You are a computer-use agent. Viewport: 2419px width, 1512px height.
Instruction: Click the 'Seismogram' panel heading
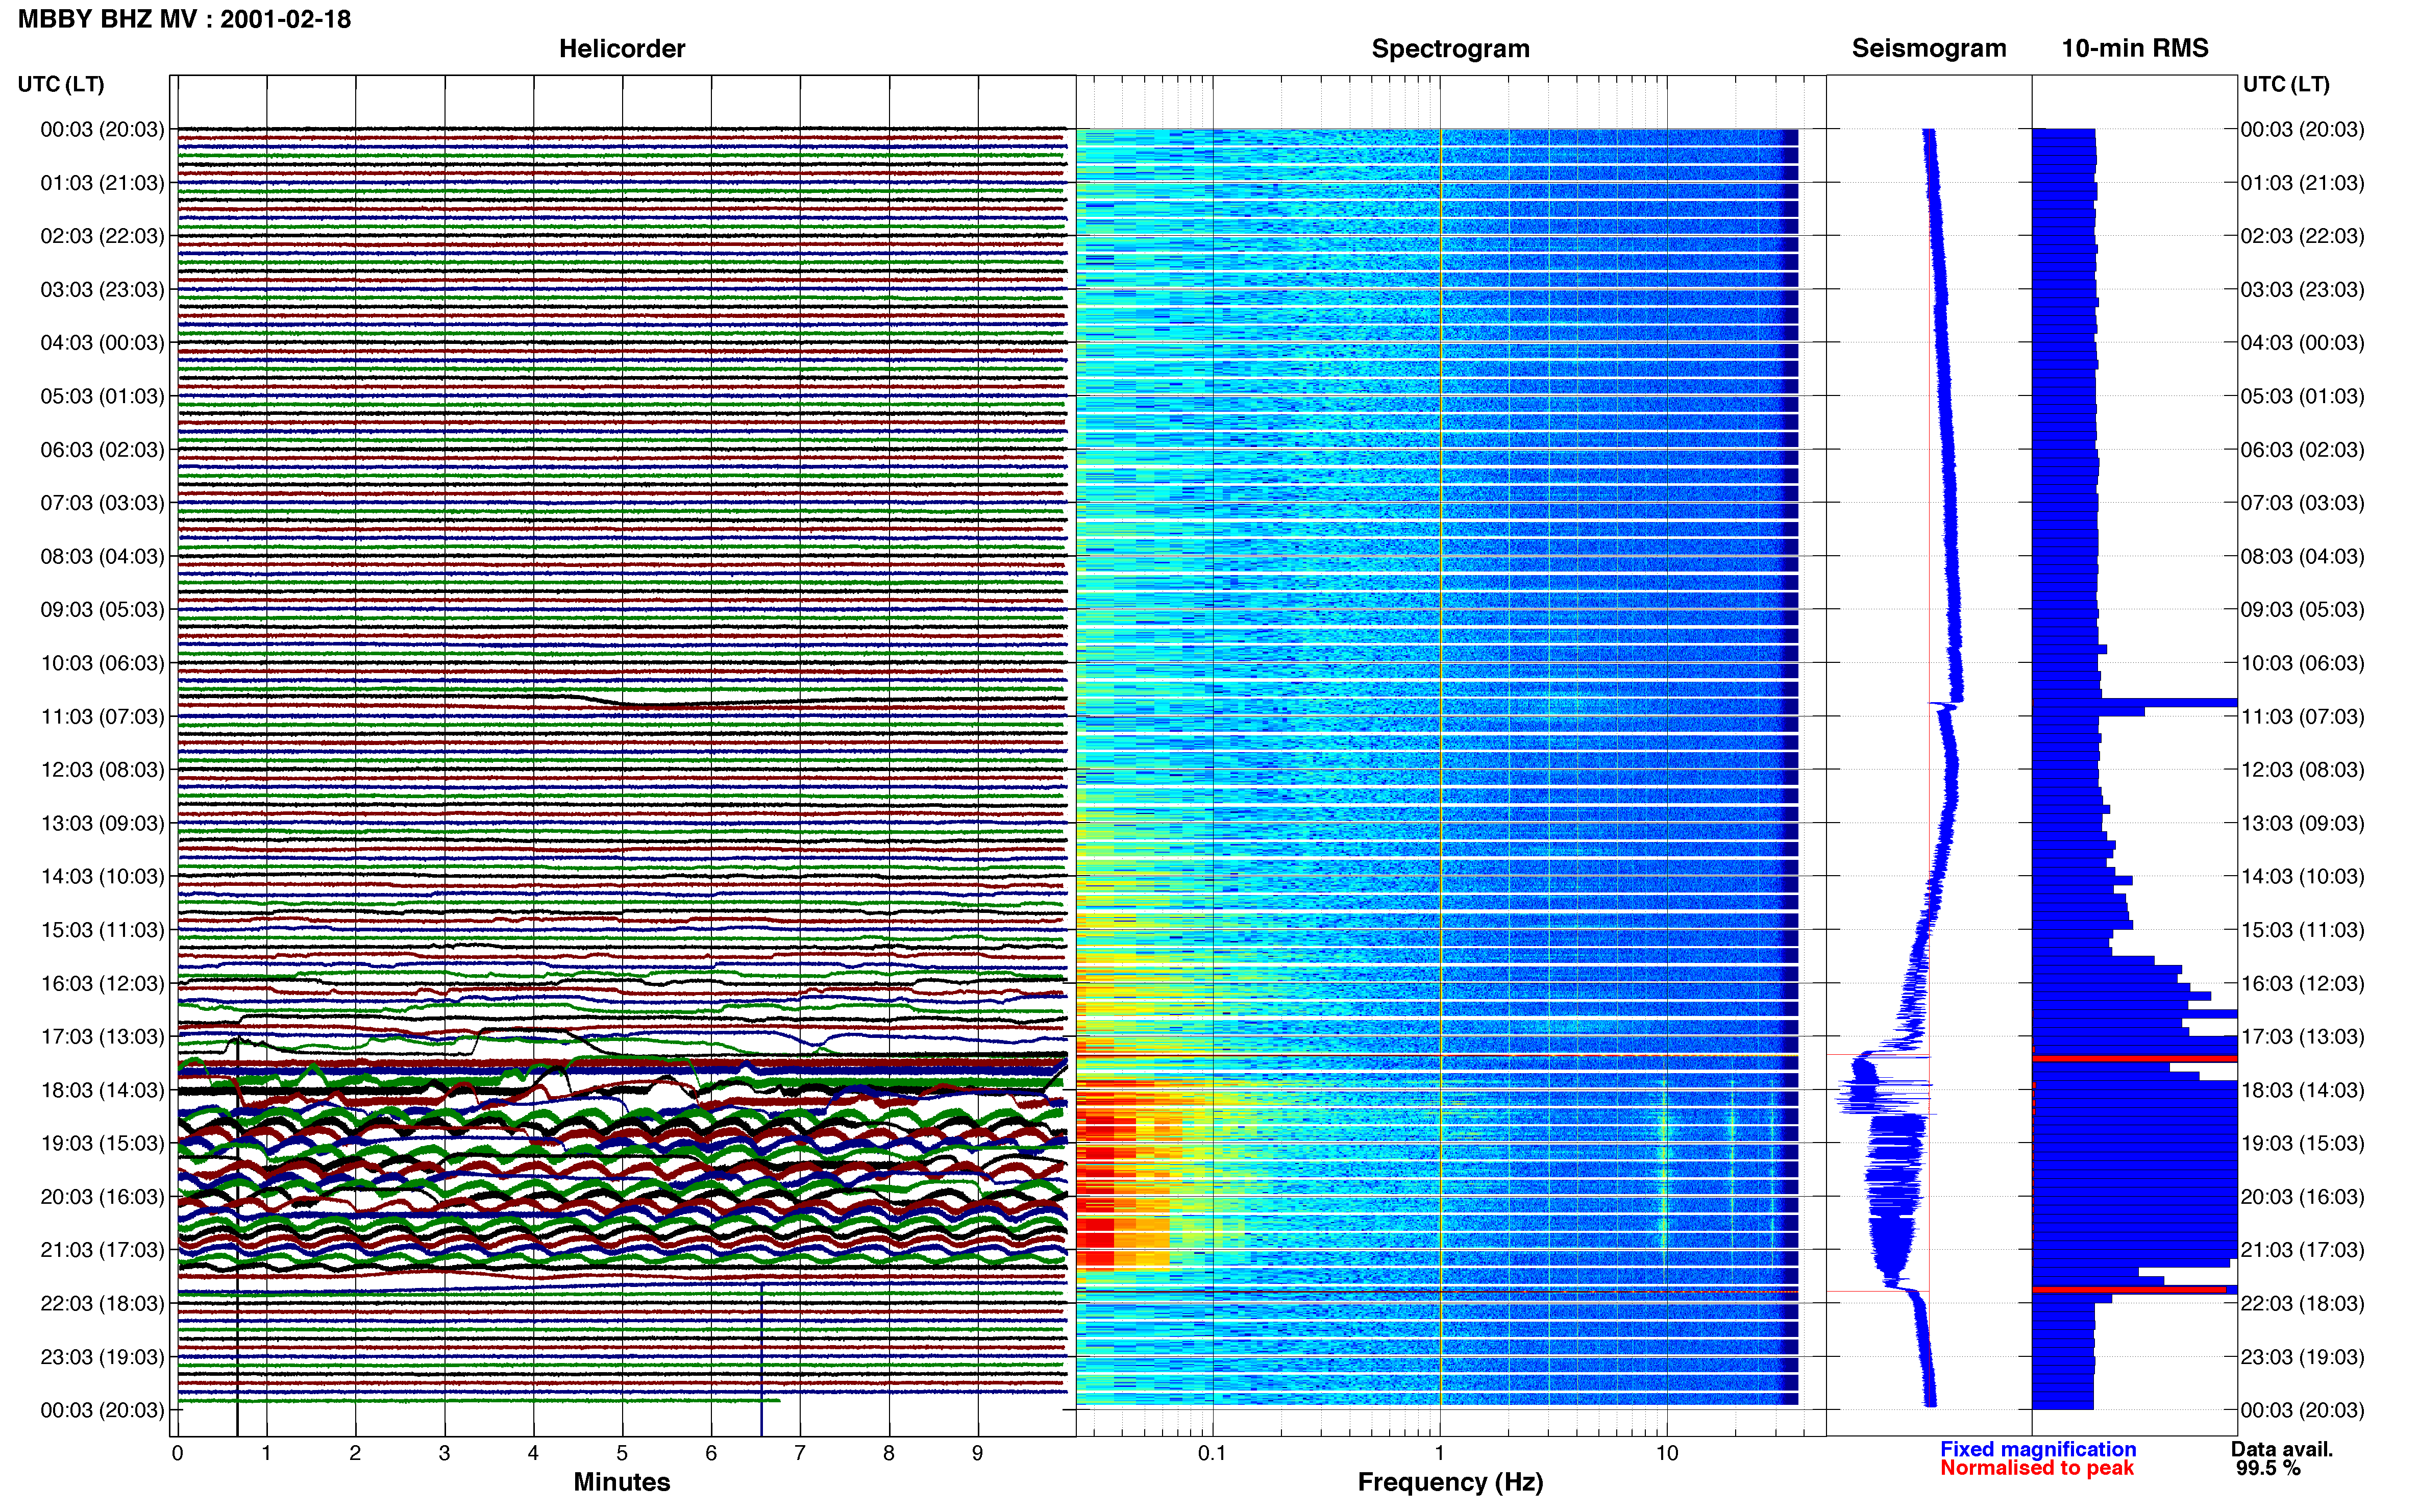pos(1929,49)
